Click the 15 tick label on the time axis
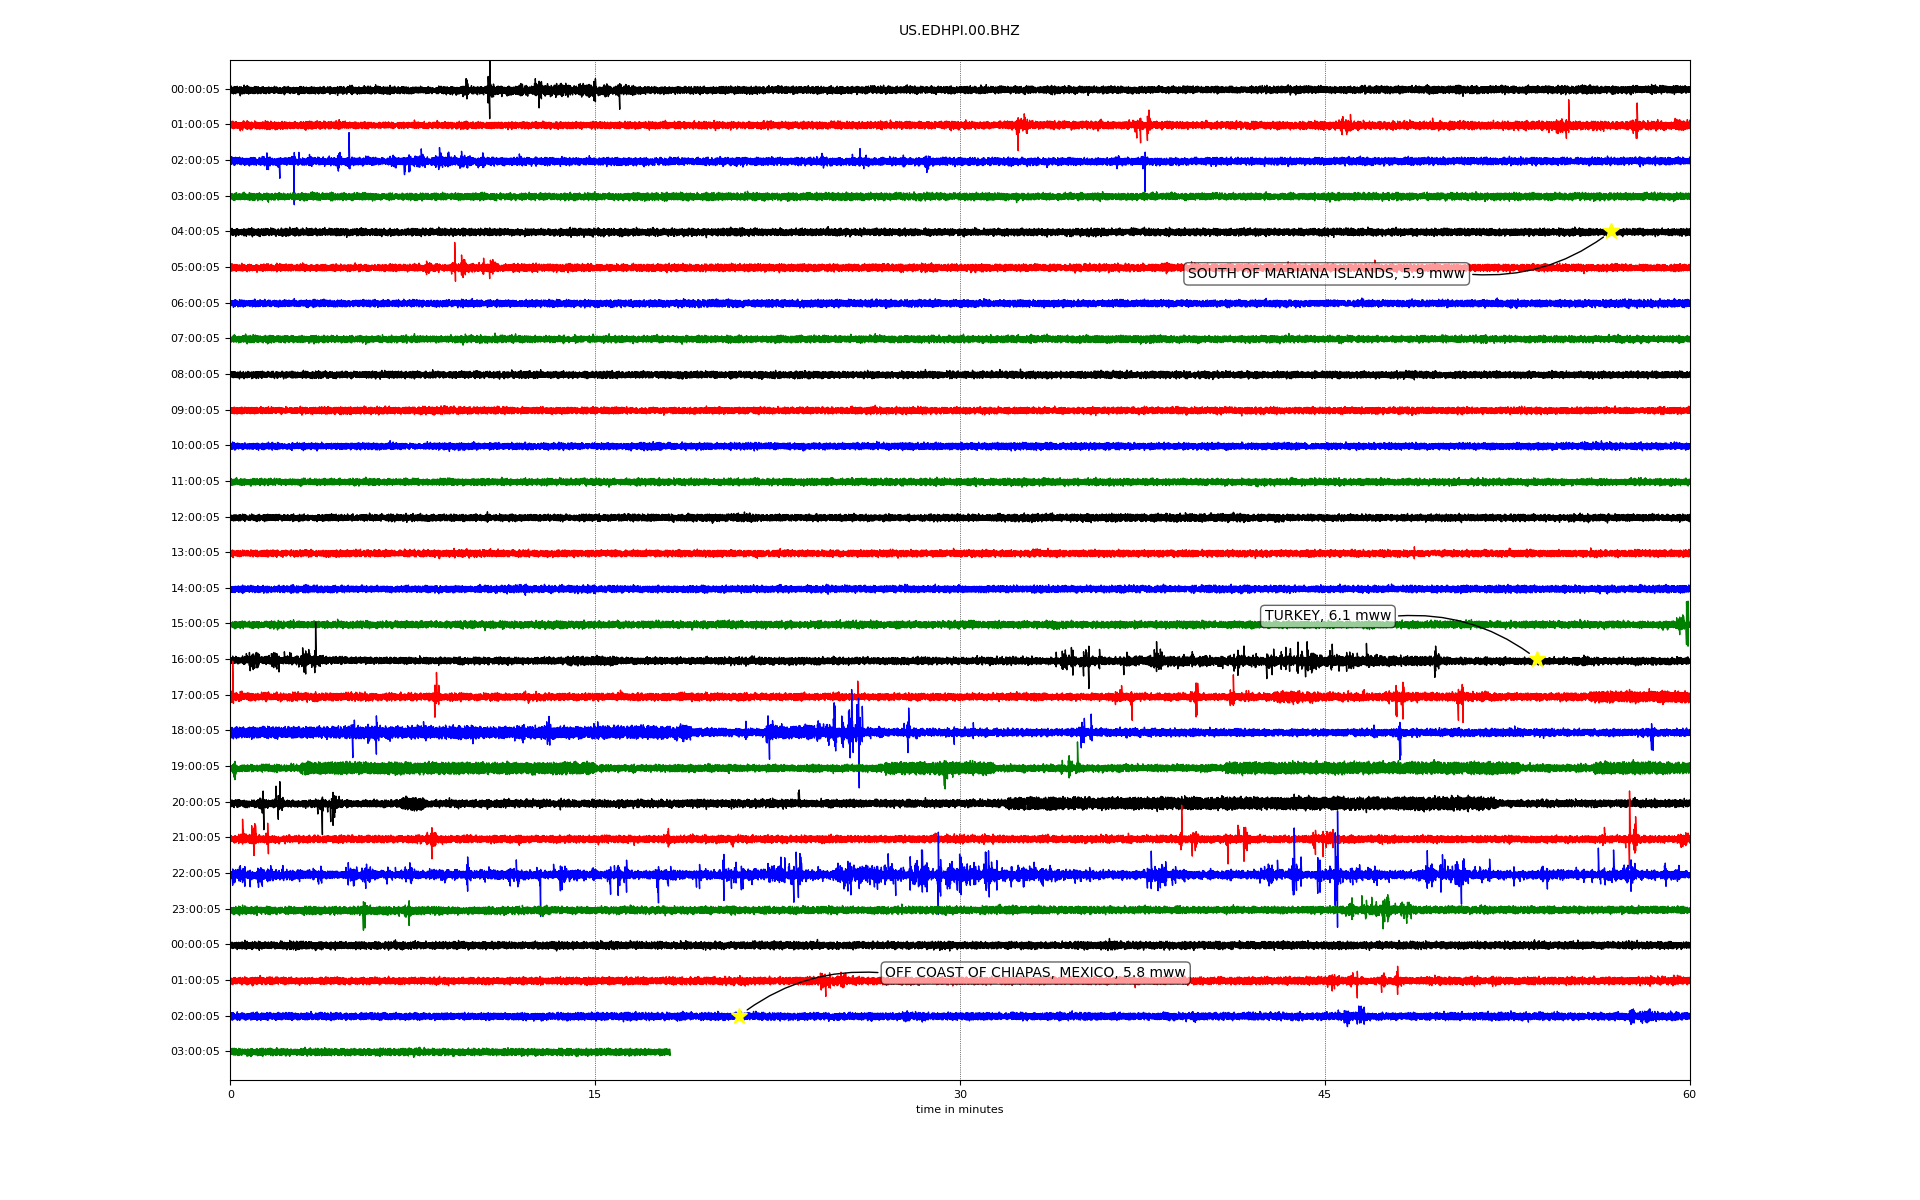Image resolution: width=1920 pixels, height=1200 pixels. tap(595, 1094)
